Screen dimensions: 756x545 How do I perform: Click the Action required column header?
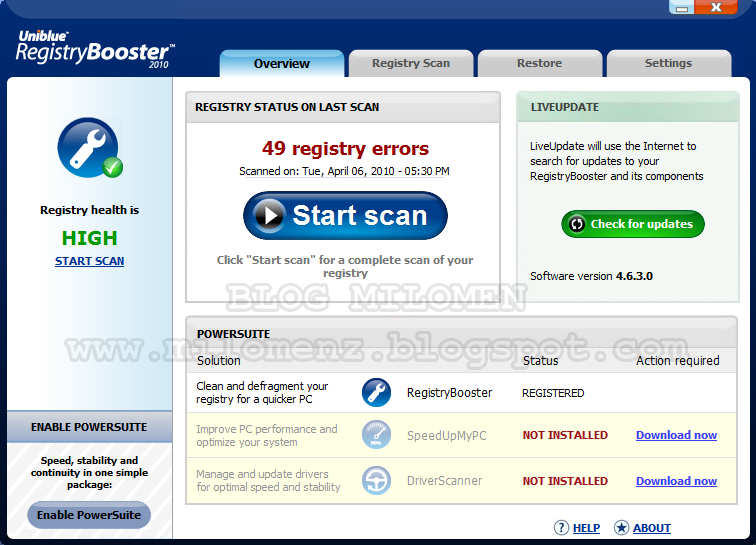tap(677, 361)
